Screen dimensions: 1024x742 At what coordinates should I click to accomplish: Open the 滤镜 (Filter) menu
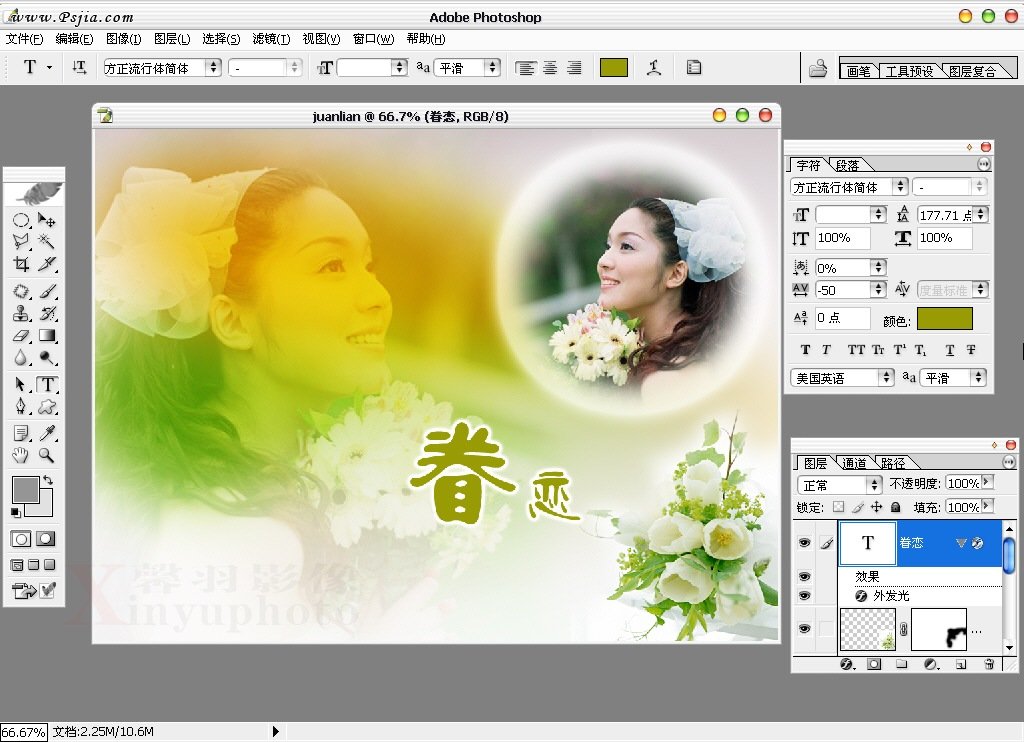[x=270, y=39]
